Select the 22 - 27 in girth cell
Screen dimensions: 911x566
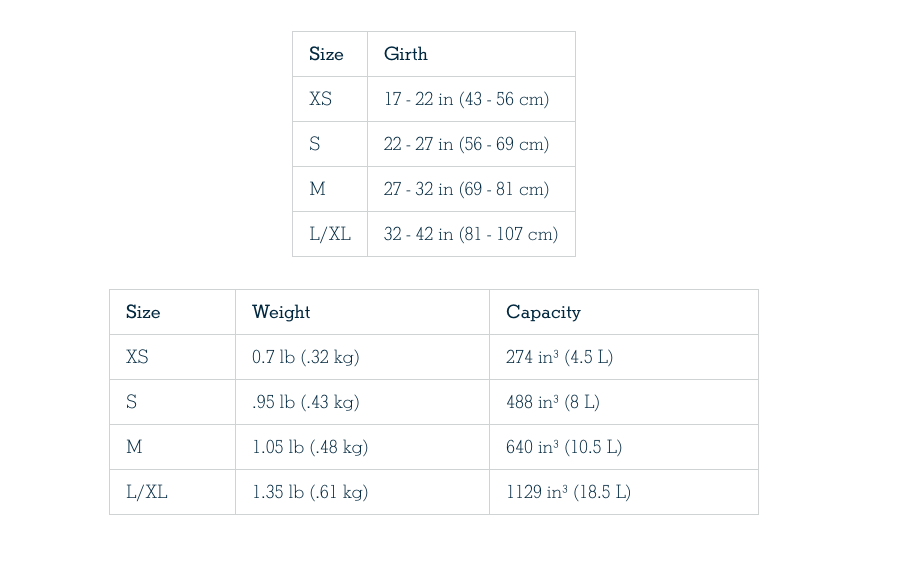click(466, 144)
